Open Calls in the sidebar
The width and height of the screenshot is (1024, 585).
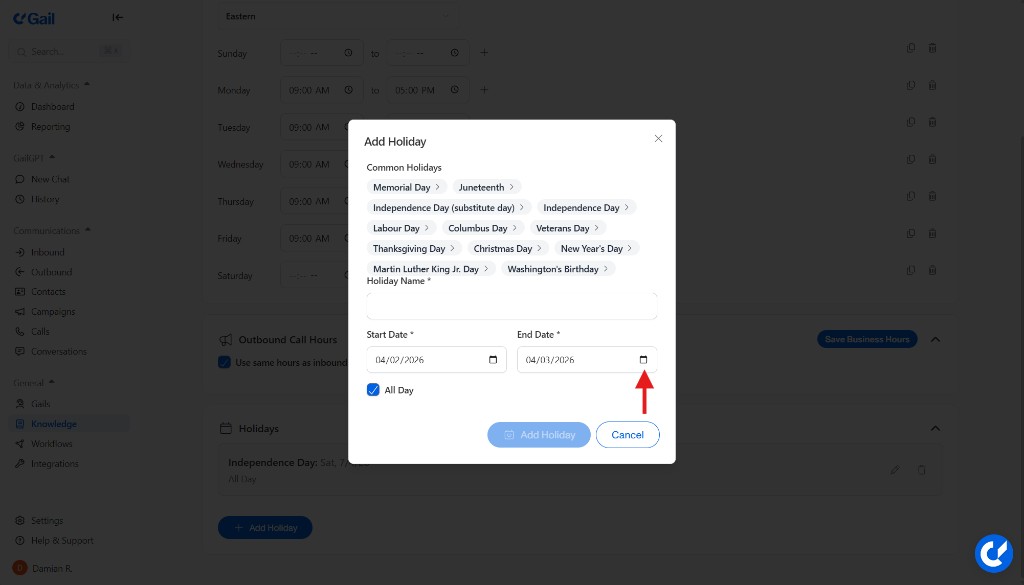[40, 332]
